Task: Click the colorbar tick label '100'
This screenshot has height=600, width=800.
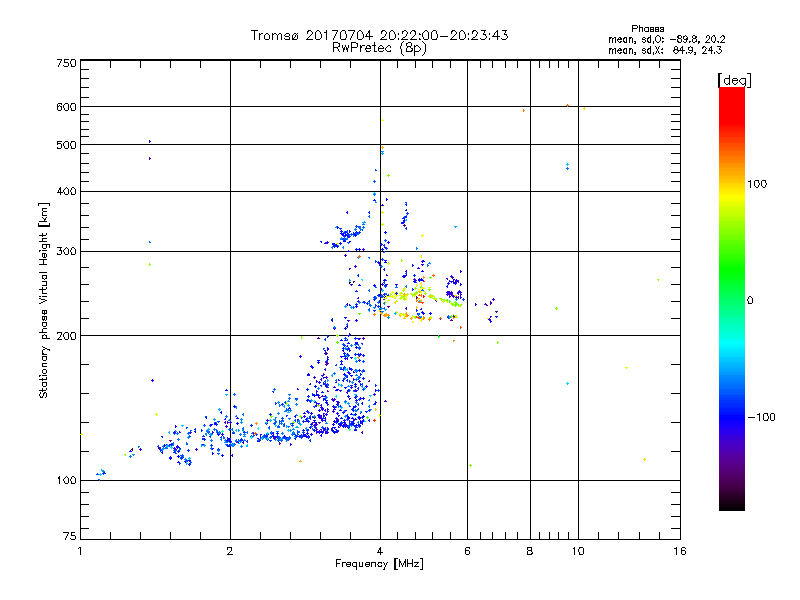Action: pos(757,184)
